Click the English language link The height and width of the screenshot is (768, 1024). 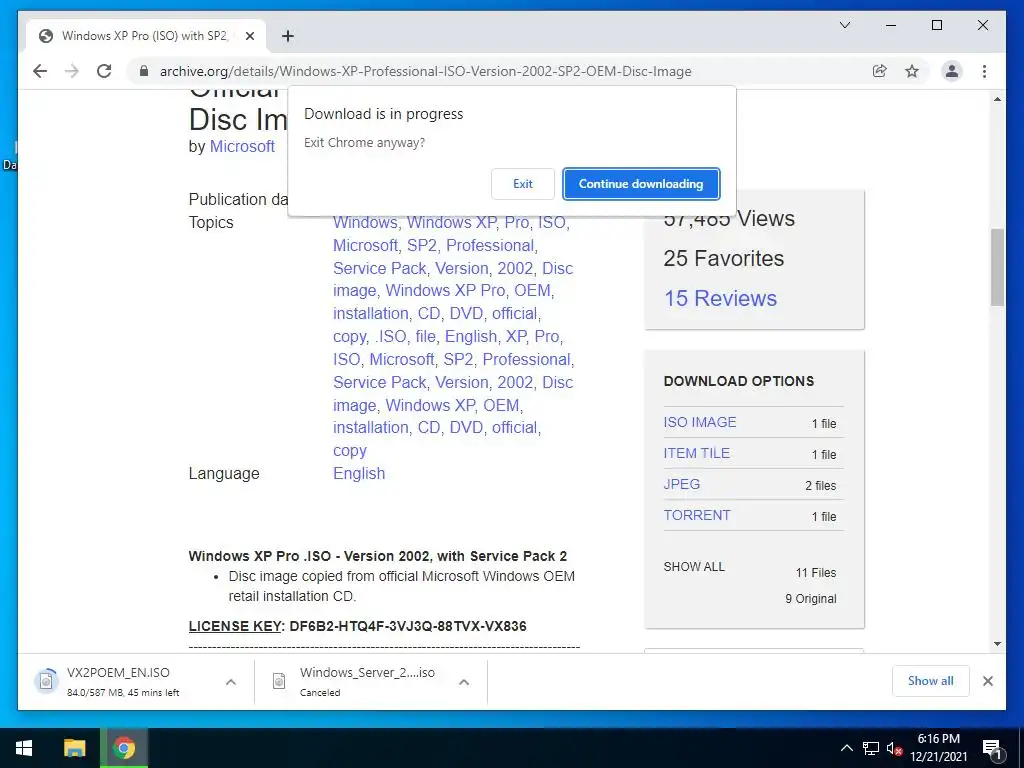coord(359,473)
